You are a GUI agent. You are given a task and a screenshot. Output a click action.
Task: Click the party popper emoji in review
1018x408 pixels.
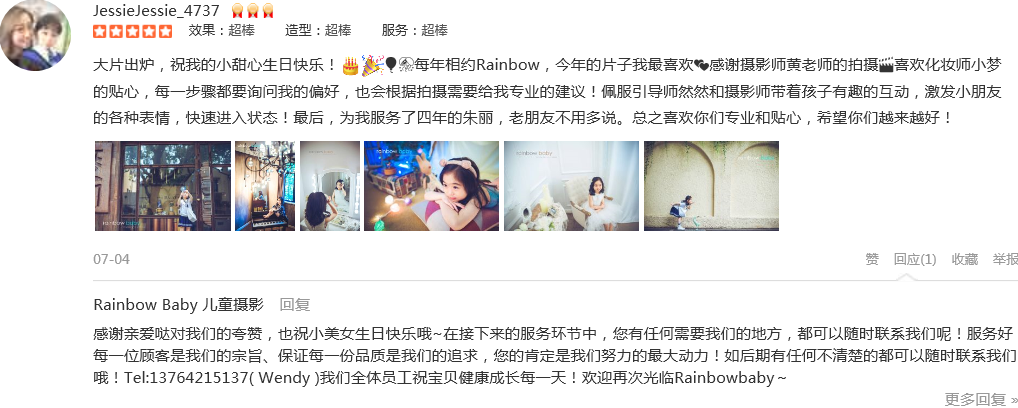coord(372,65)
